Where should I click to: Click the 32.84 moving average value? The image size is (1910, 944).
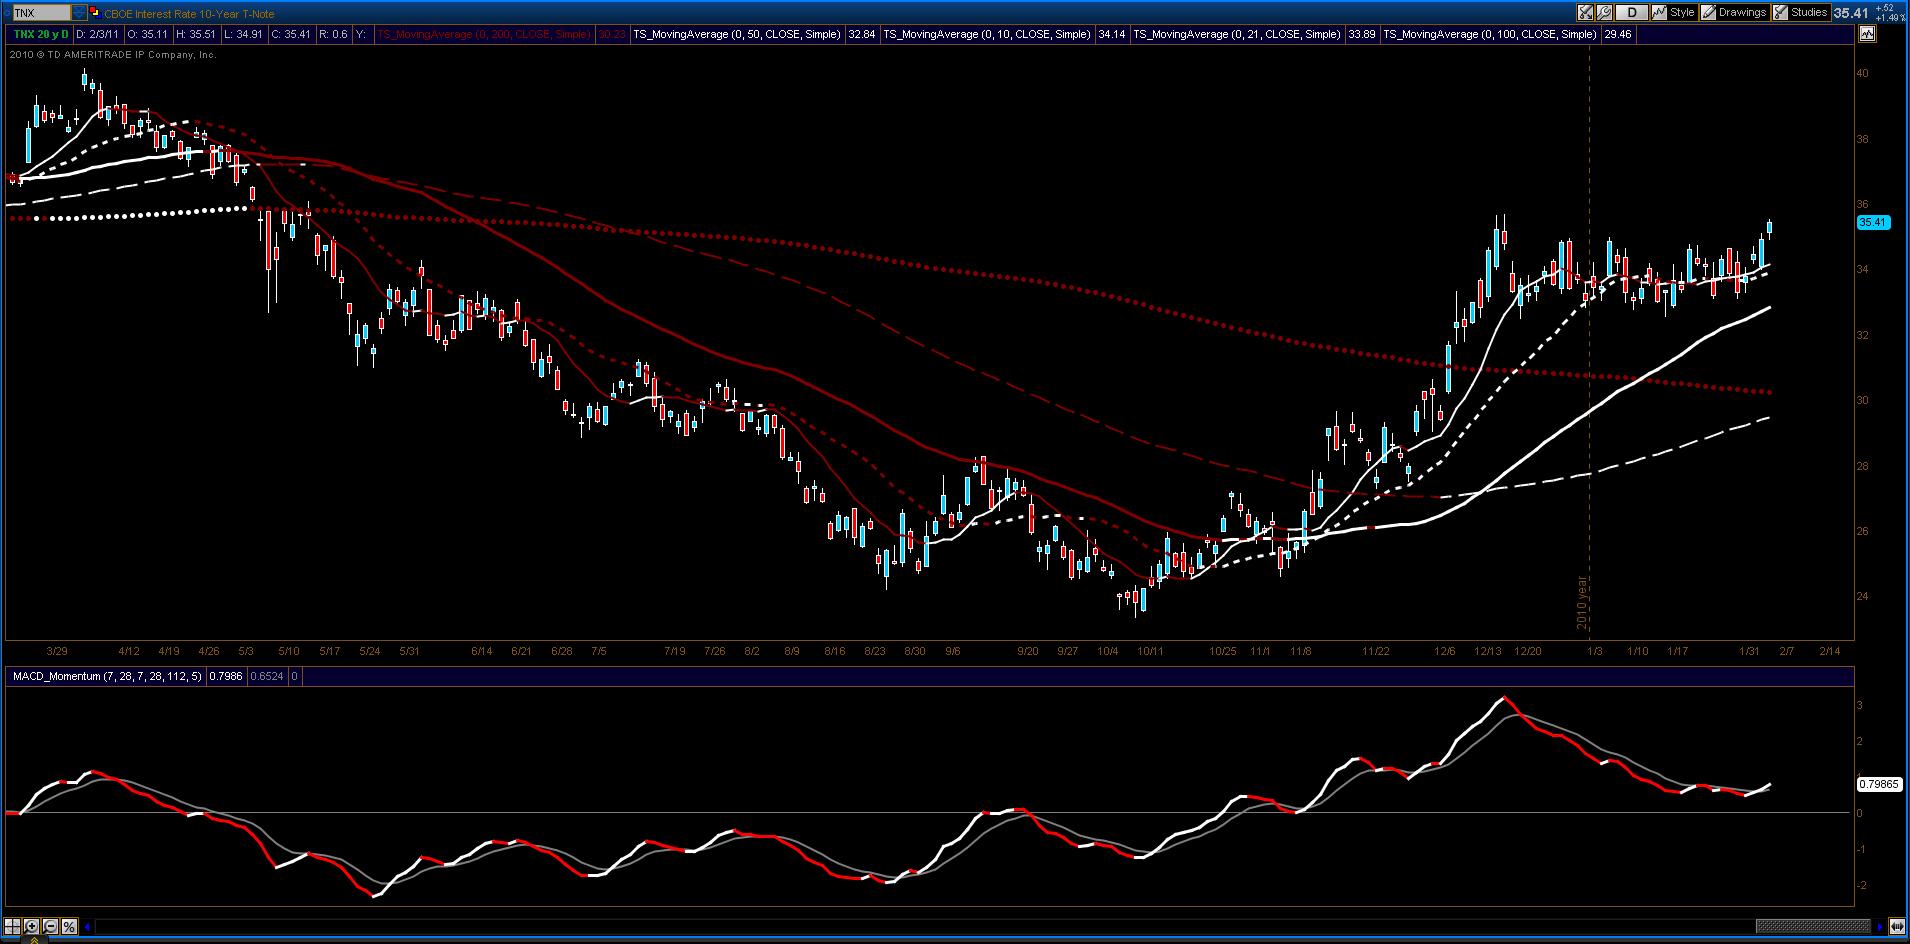tap(861, 34)
